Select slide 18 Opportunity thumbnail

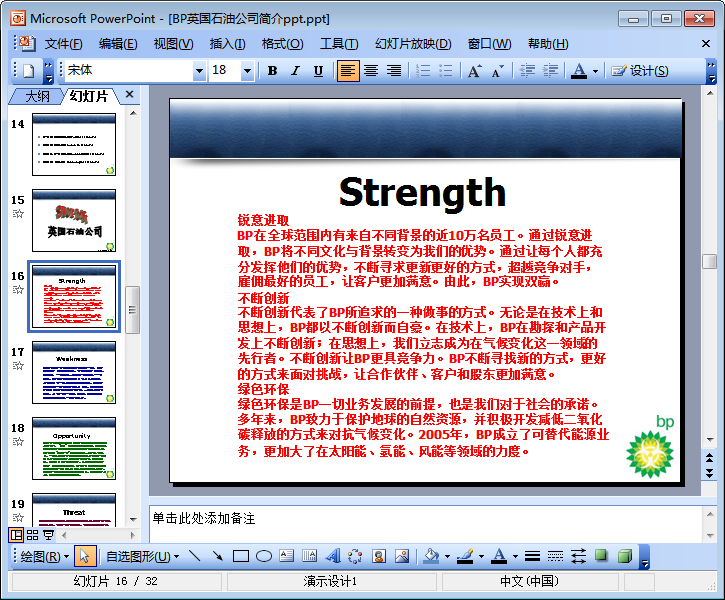click(74, 448)
